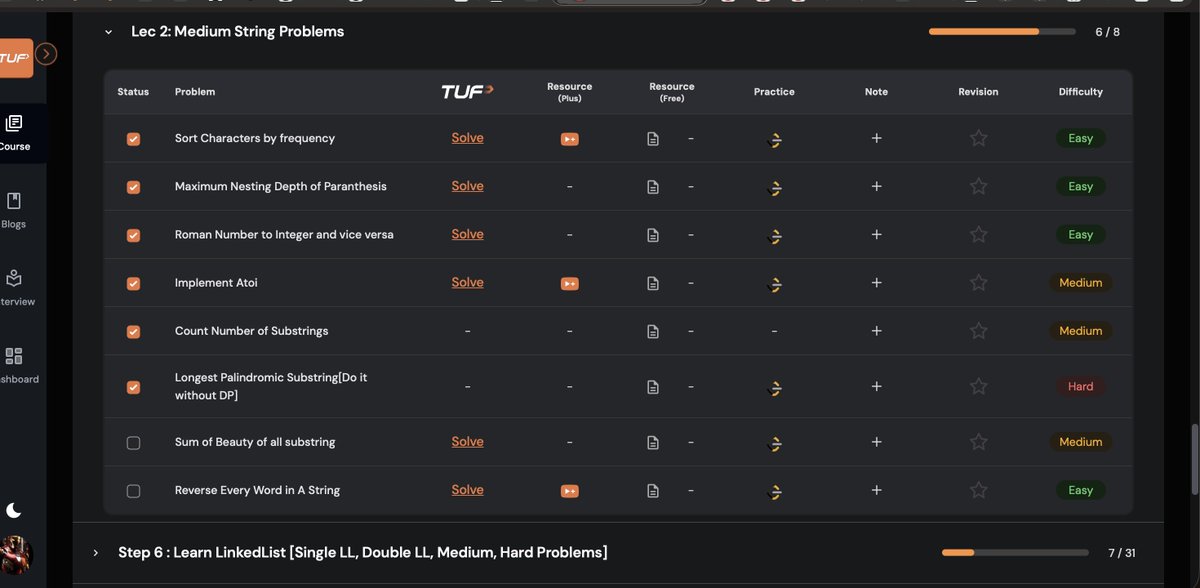The width and height of the screenshot is (1200, 588).
Task: Open practice link for Maximum Nesting Depth of Paranthesis
Action: [x=774, y=187]
